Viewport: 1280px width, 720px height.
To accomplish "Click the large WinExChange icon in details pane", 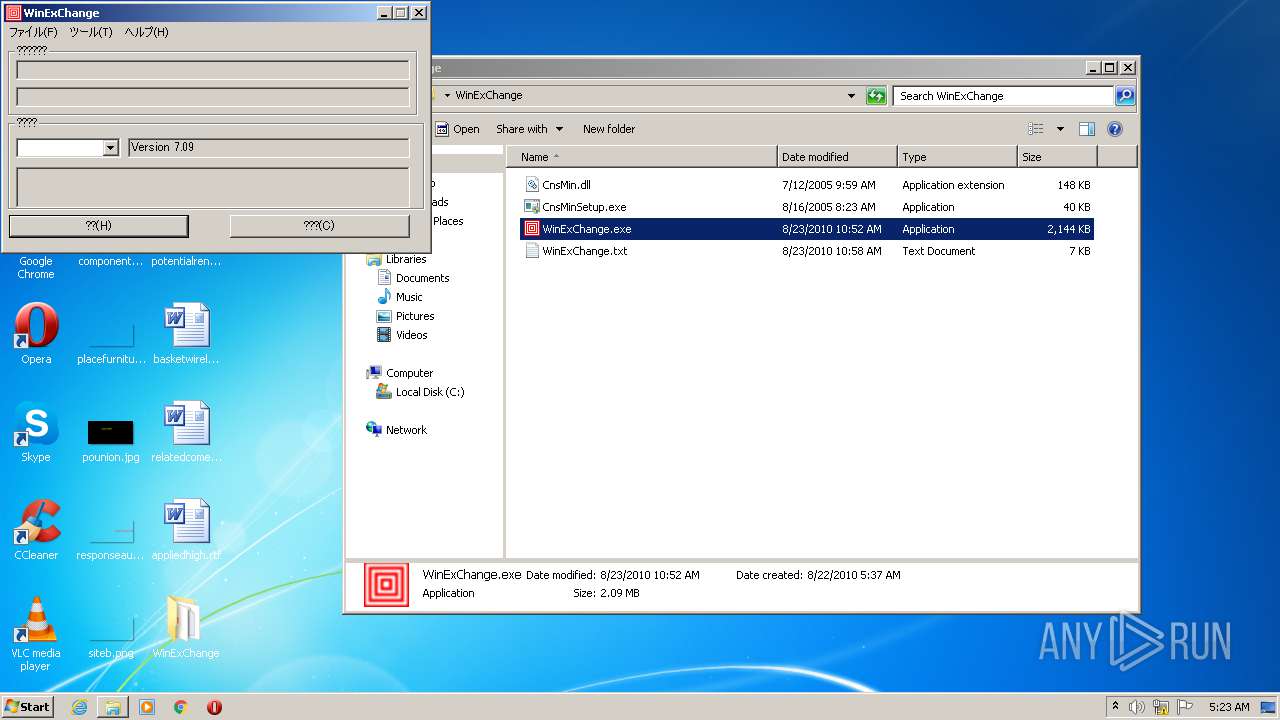I will pyautogui.click(x=386, y=585).
